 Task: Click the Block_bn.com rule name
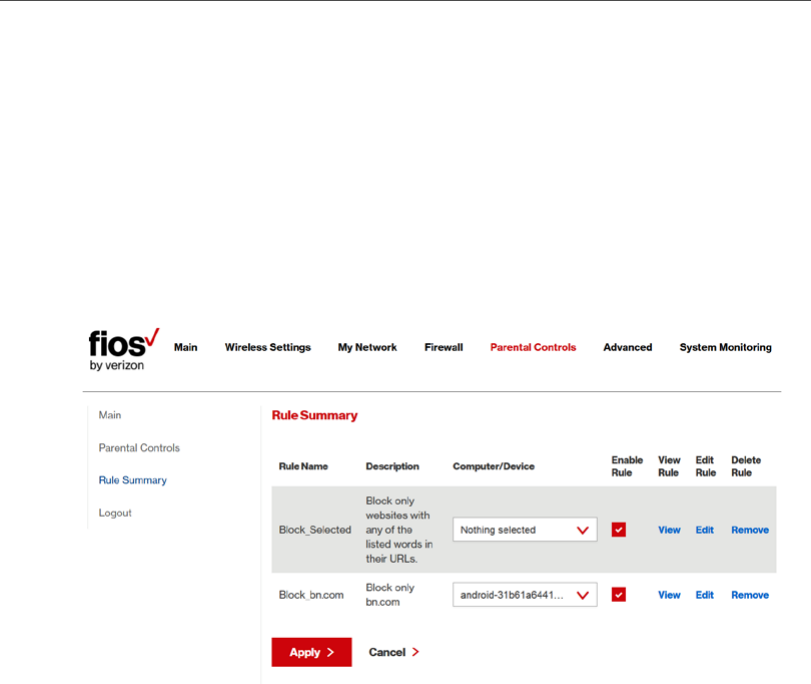(x=311, y=595)
